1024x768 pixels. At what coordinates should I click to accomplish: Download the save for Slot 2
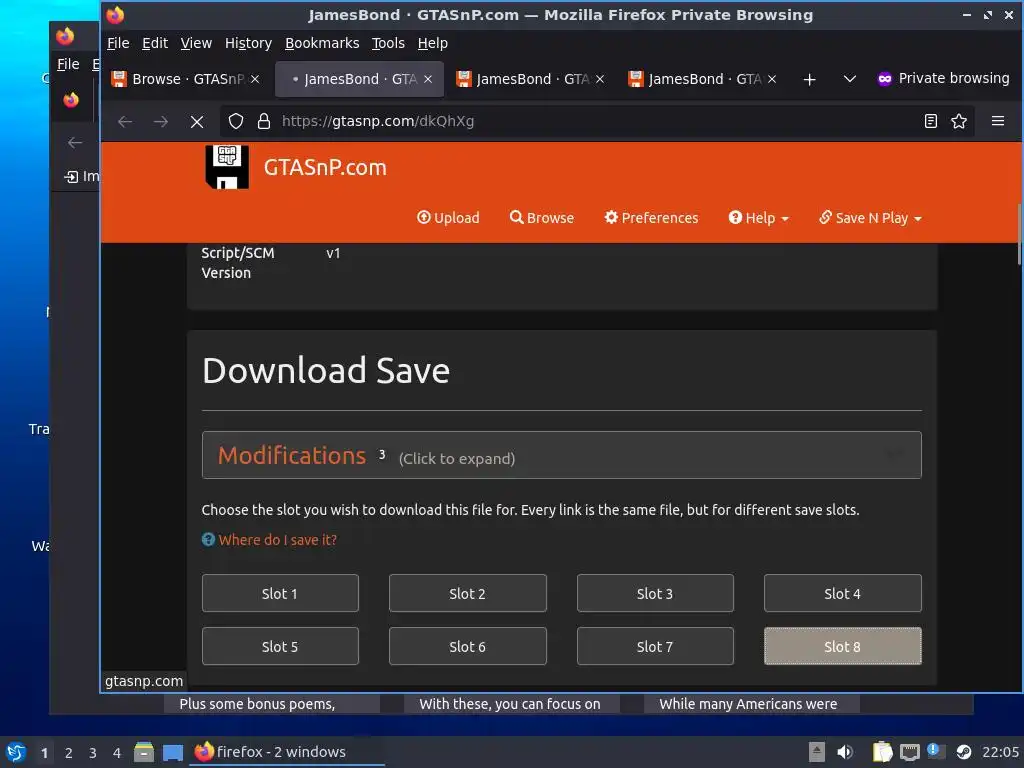click(468, 593)
